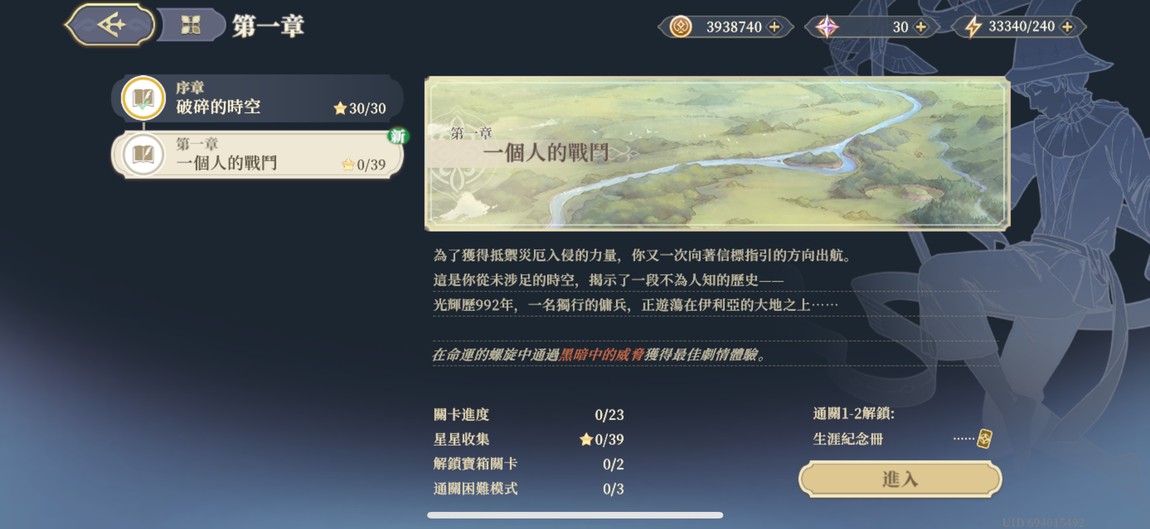Viewport: 1150px width, 529px height.
Task: Refill stamina using the plus icon
Action: 1068,27
